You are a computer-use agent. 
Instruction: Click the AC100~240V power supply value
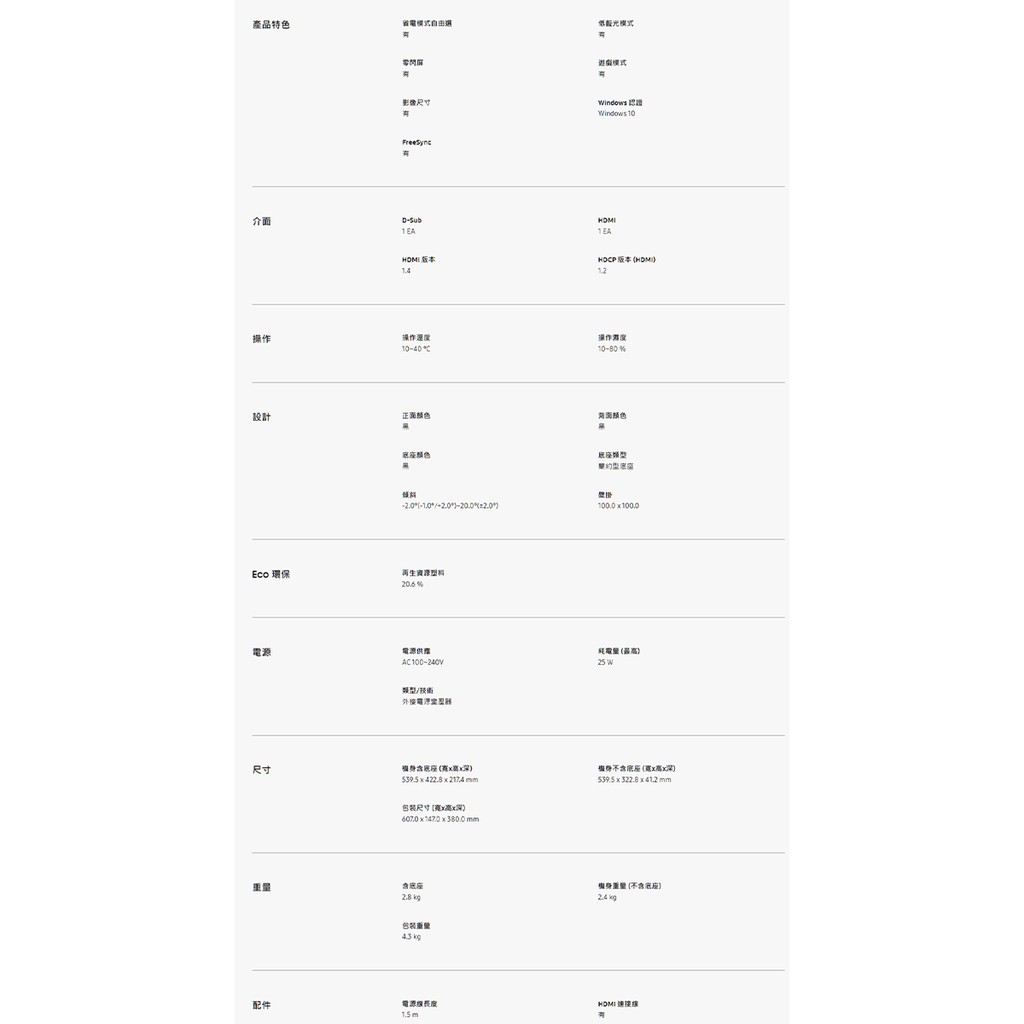[x=423, y=662]
